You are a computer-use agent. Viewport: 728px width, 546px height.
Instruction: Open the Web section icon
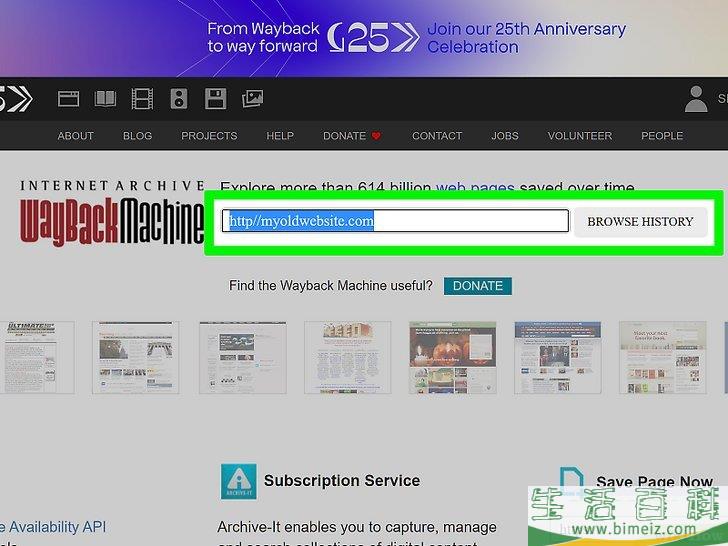pos(68,99)
